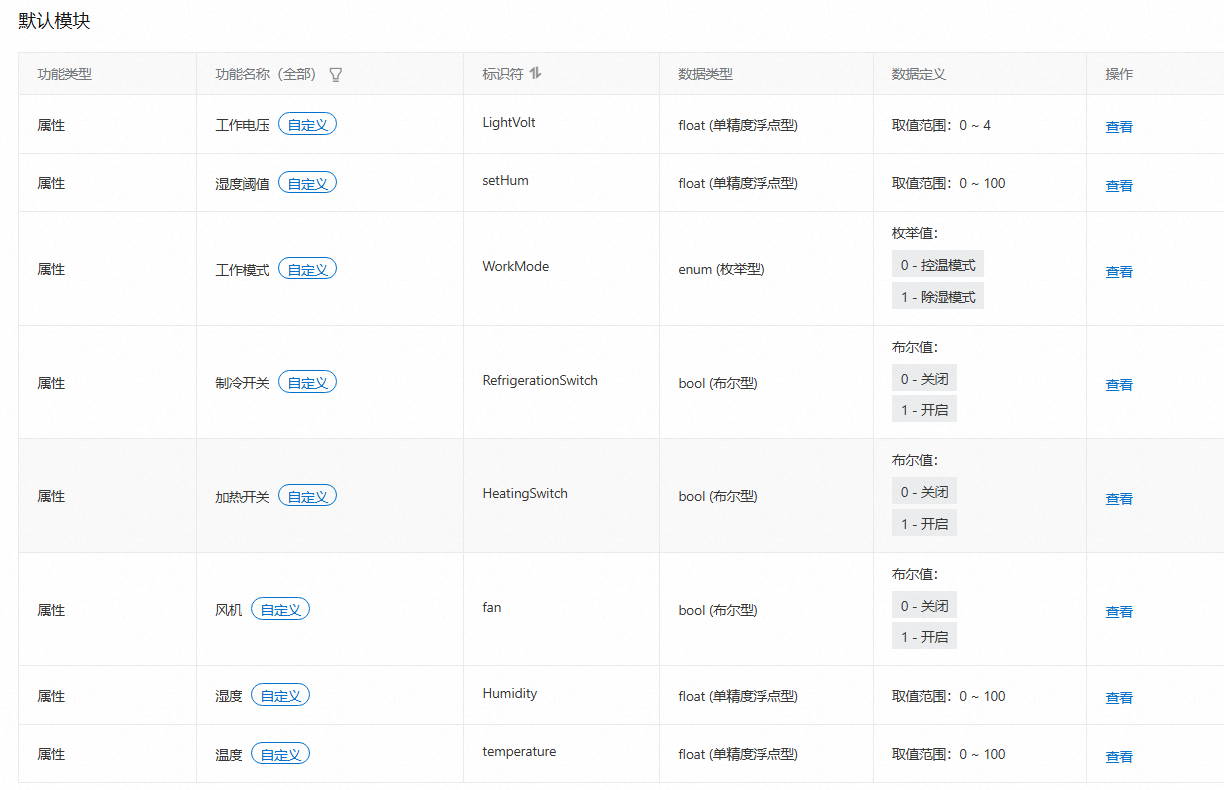Select the fan identifier text
This screenshot has height=790, width=1224.
492,607
